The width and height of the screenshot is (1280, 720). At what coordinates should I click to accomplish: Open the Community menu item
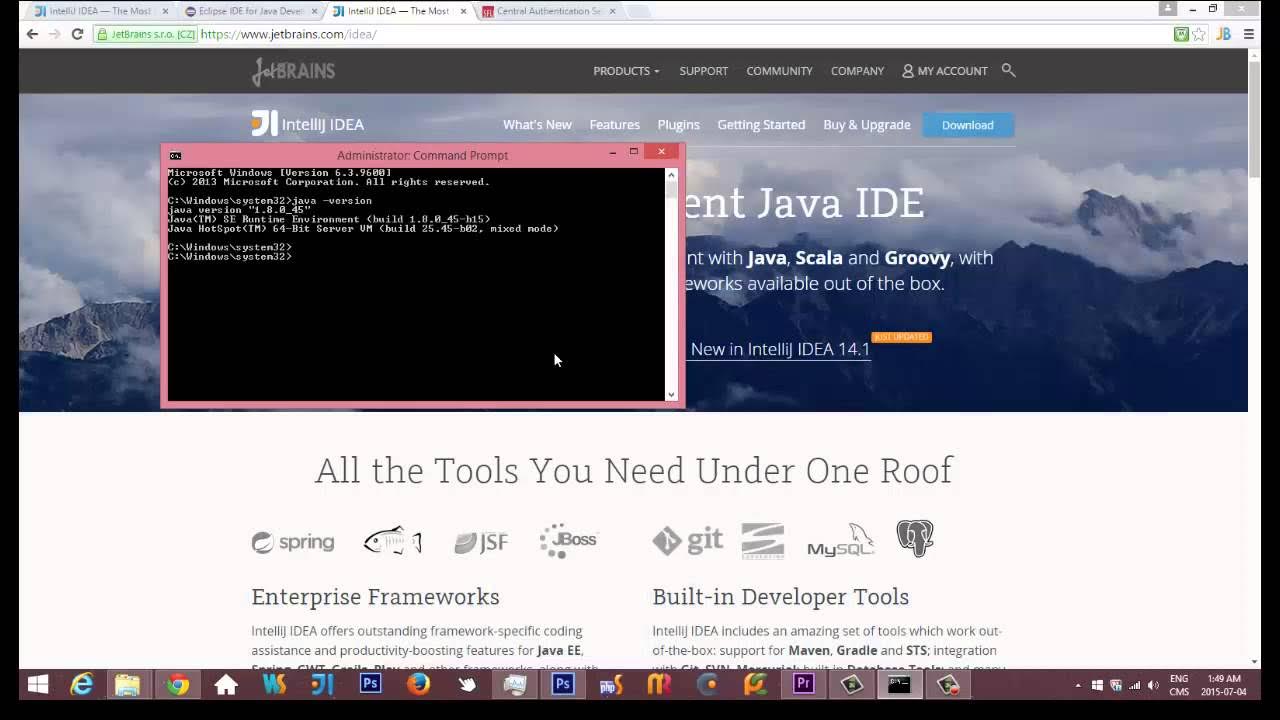pos(779,71)
